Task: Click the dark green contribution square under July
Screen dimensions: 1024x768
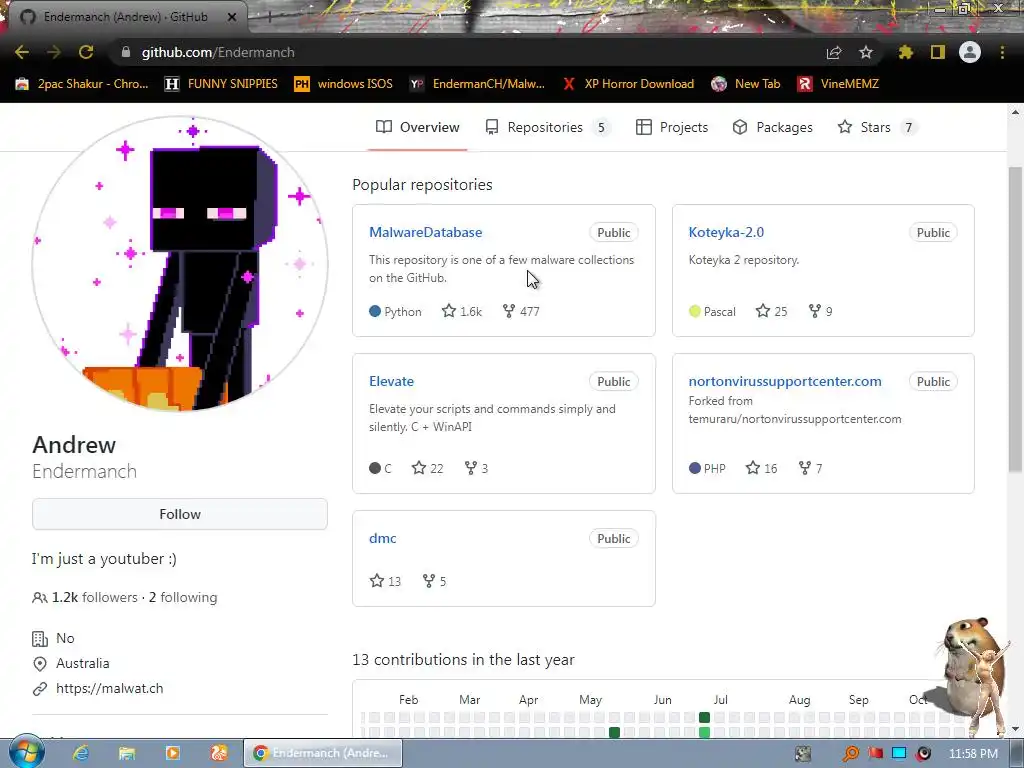Action: pos(704,718)
